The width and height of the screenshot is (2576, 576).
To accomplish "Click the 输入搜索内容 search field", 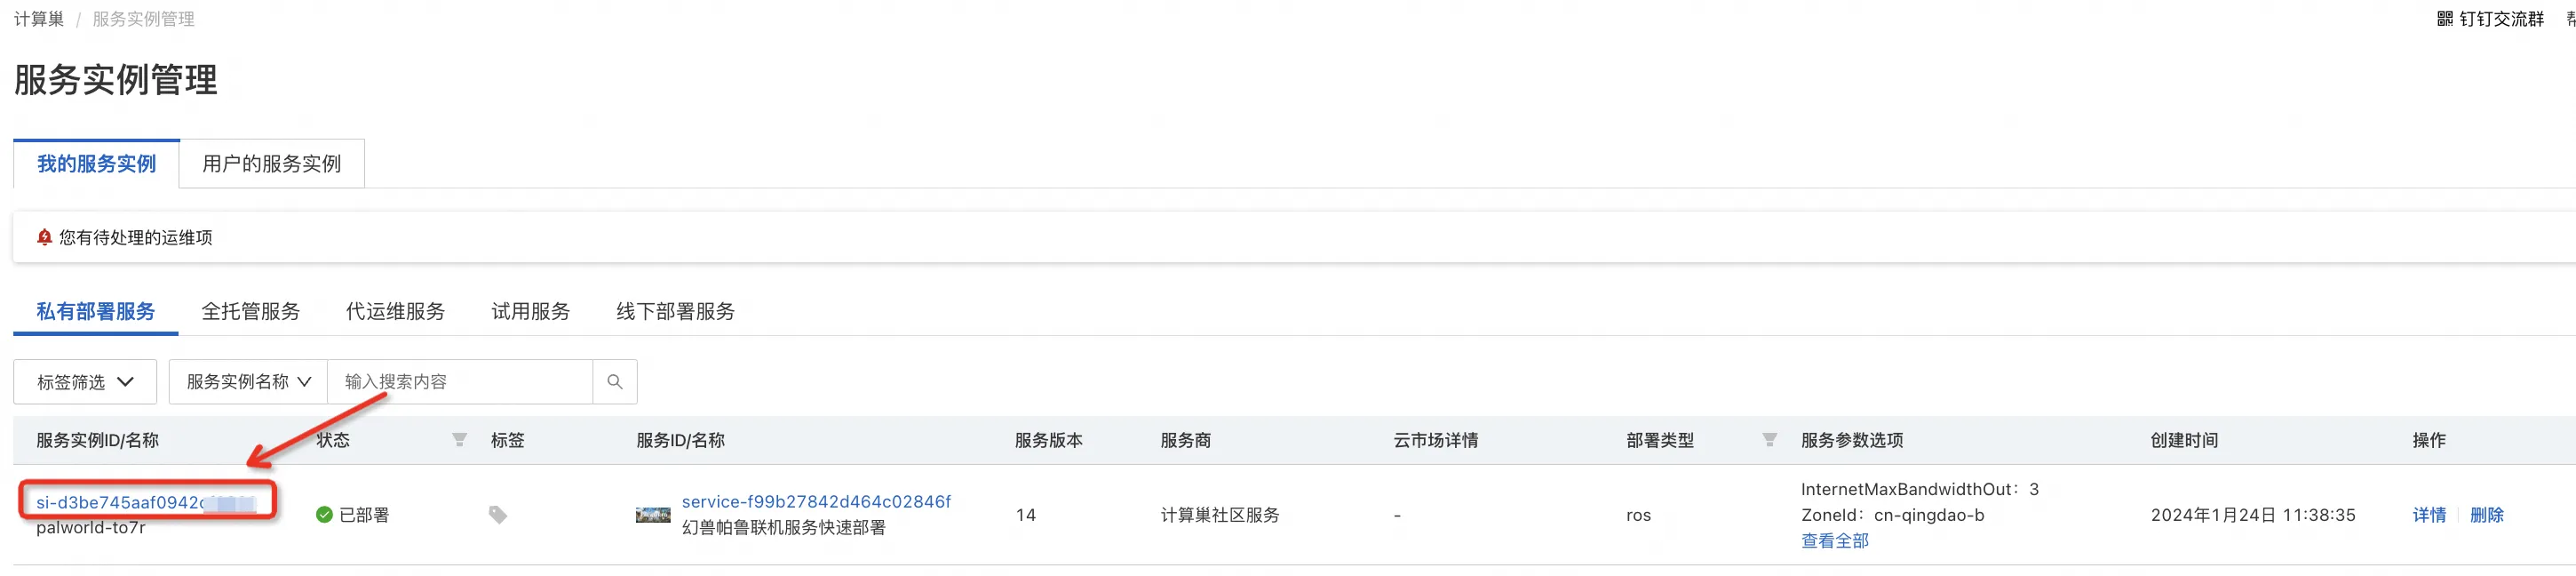I will [450, 381].
